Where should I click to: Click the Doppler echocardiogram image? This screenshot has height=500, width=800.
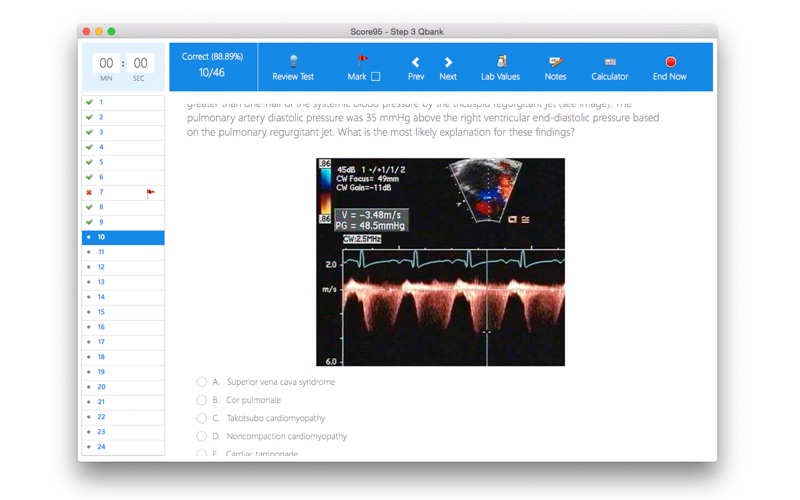pyautogui.click(x=440, y=262)
